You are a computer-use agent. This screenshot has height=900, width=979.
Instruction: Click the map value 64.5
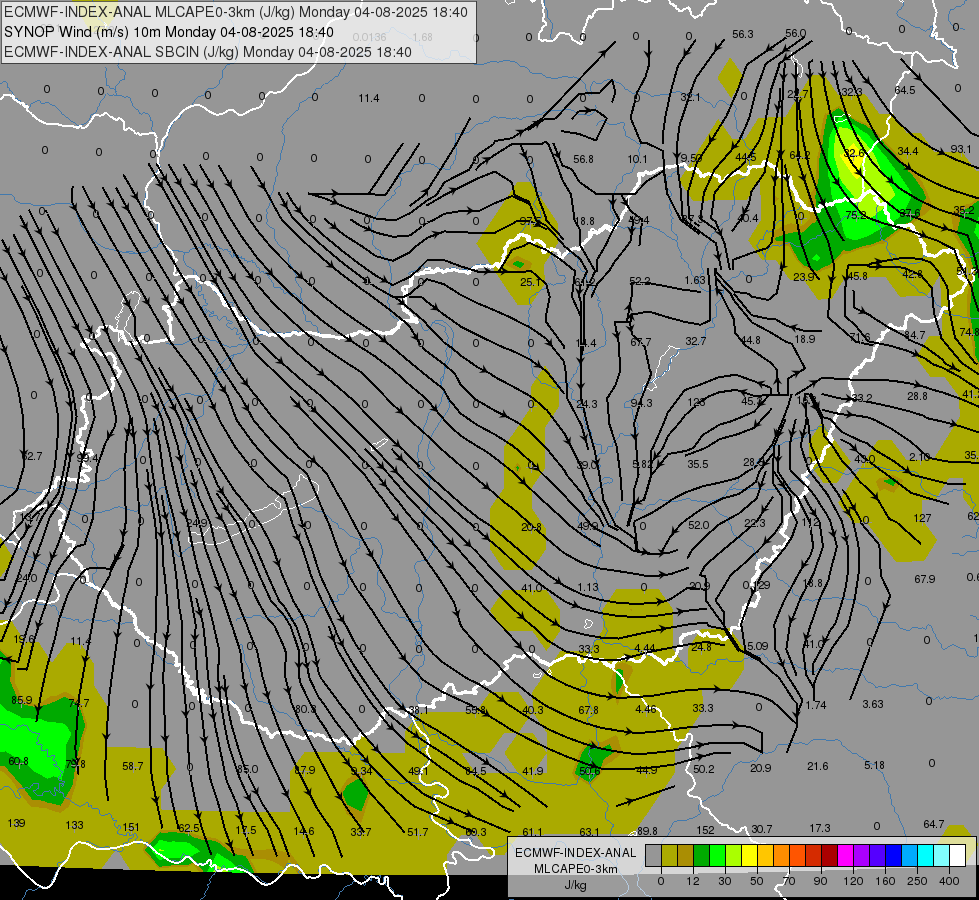905,90
